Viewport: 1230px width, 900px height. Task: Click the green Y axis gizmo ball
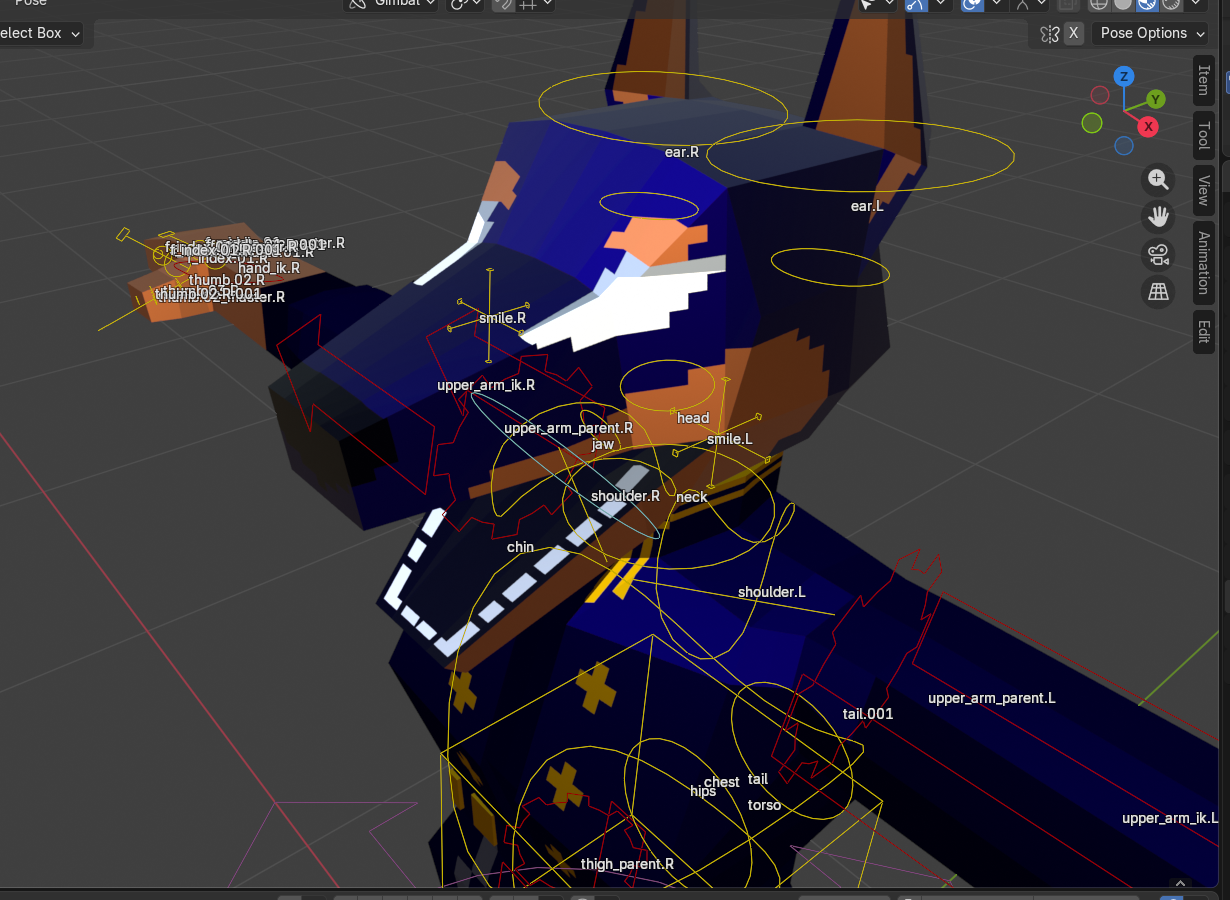(x=1156, y=99)
